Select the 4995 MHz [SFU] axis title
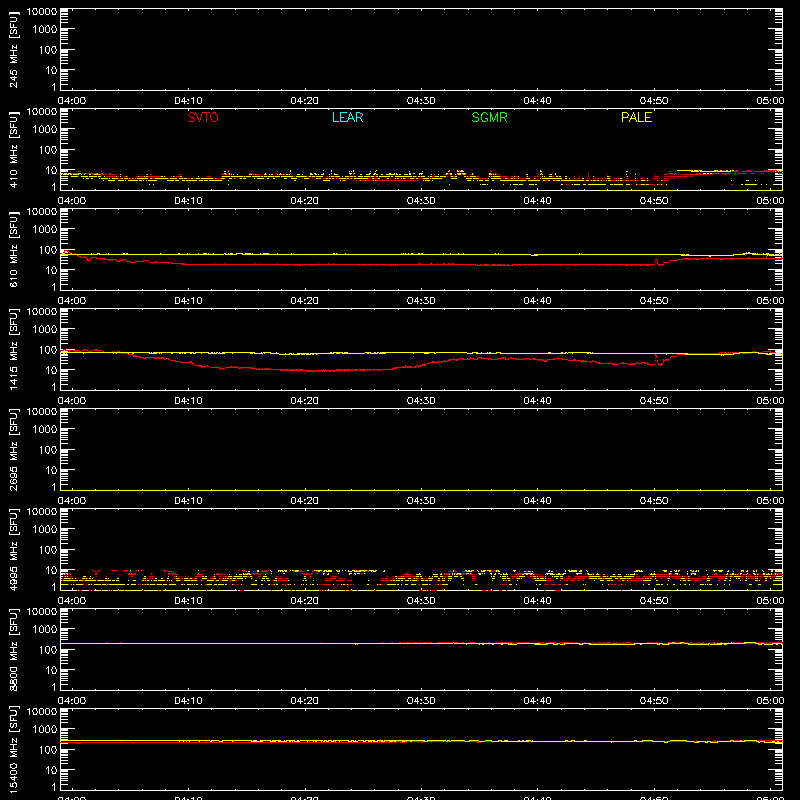 tap(14, 549)
